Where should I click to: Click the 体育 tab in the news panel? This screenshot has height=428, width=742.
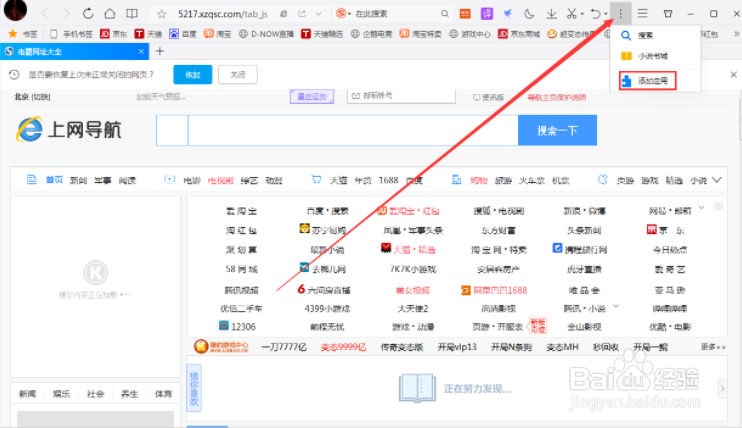point(163,394)
